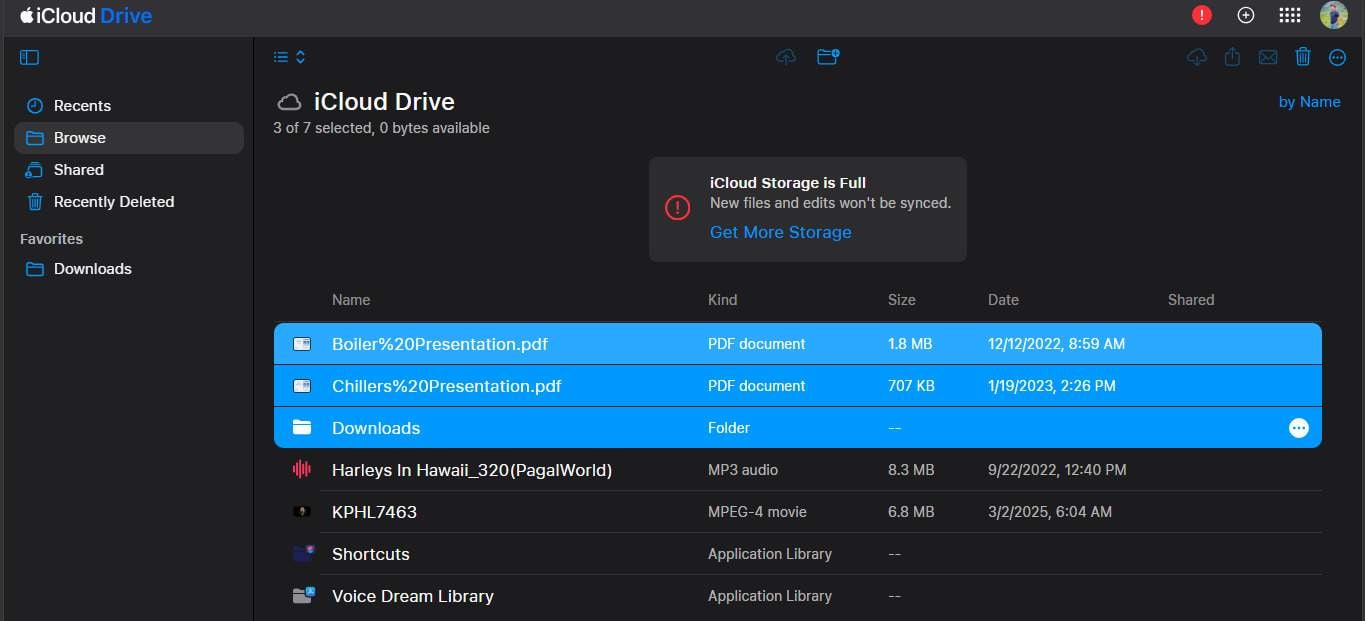The width and height of the screenshot is (1365, 621).
Task: Email selected items via the envelope icon
Action: tap(1268, 57)
